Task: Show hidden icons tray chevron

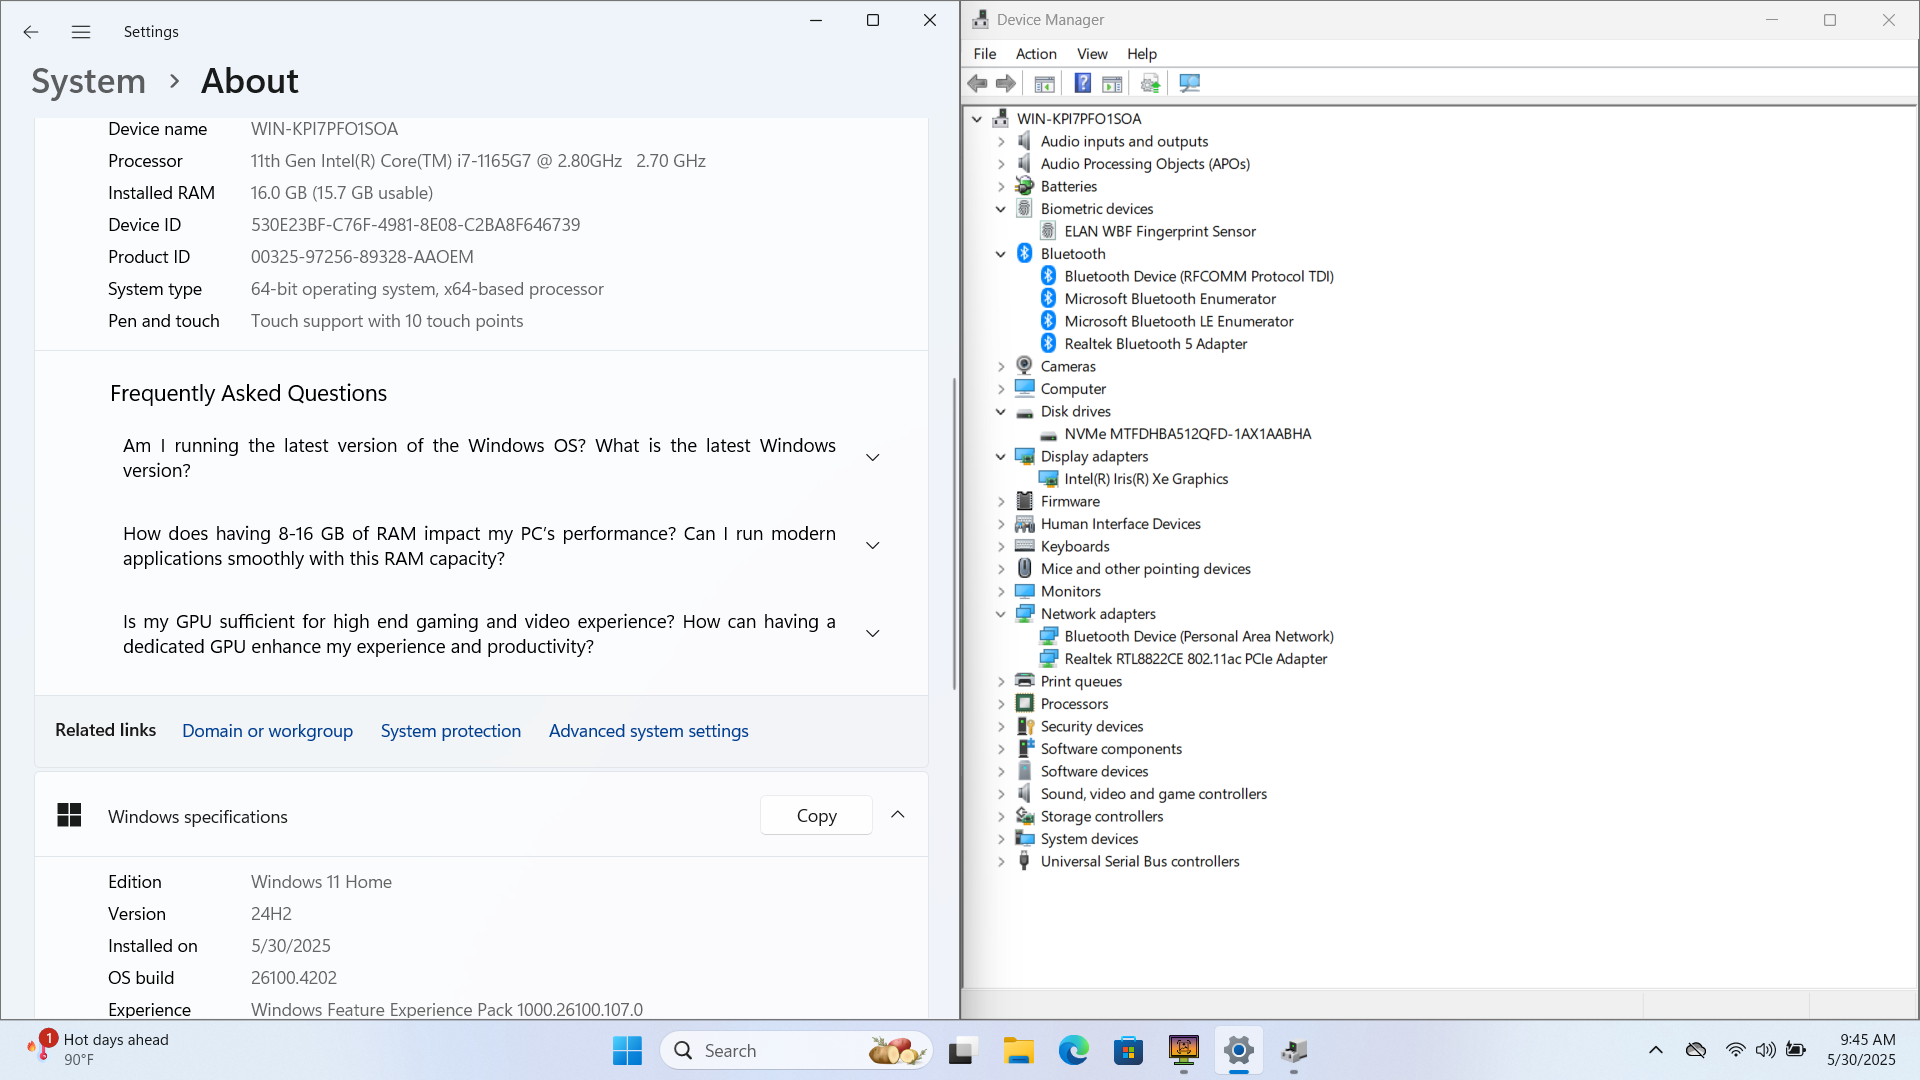Action: pyautogui.click(x=1656, y=1050)
